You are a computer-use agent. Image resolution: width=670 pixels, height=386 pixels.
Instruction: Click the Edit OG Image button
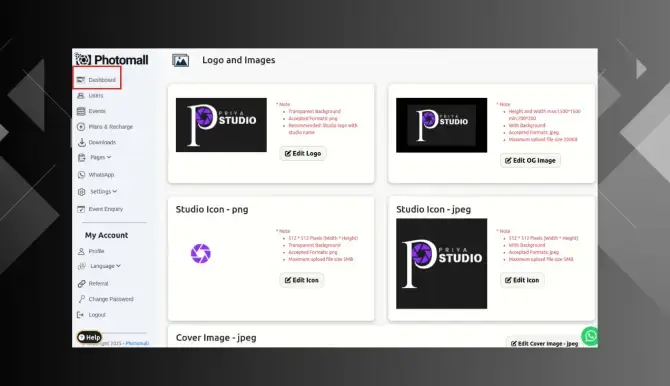click(530, 161)
